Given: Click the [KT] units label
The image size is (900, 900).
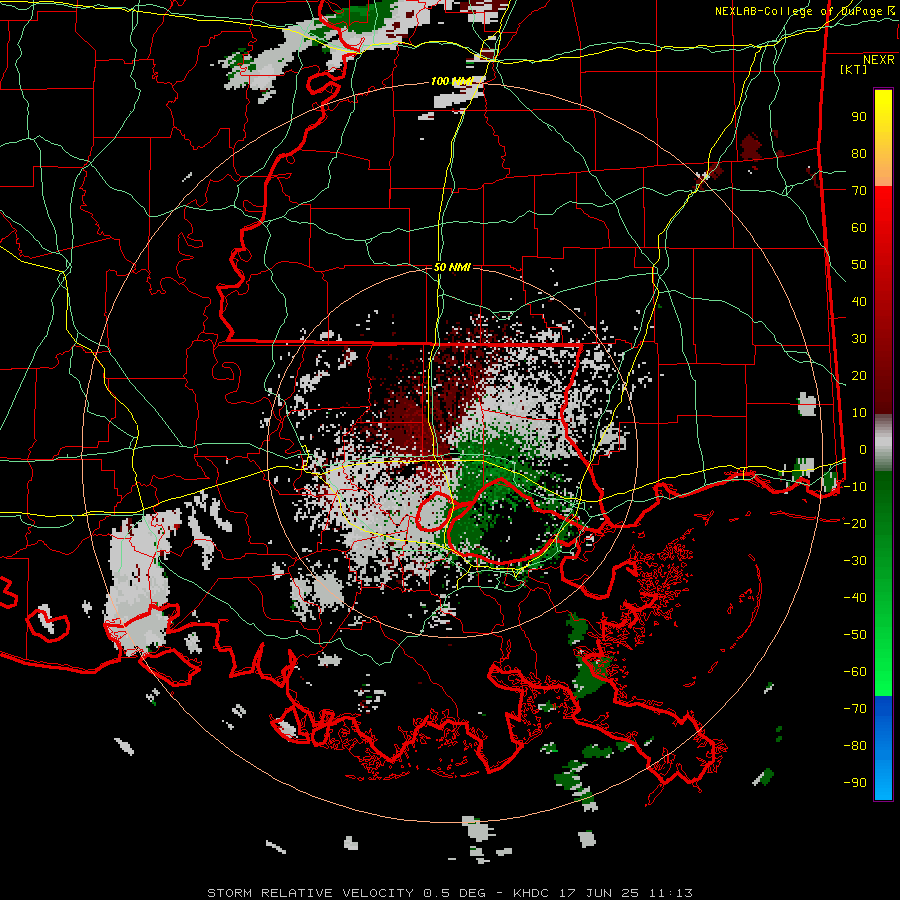Looking at the screenshot, I should click(853, 69).
